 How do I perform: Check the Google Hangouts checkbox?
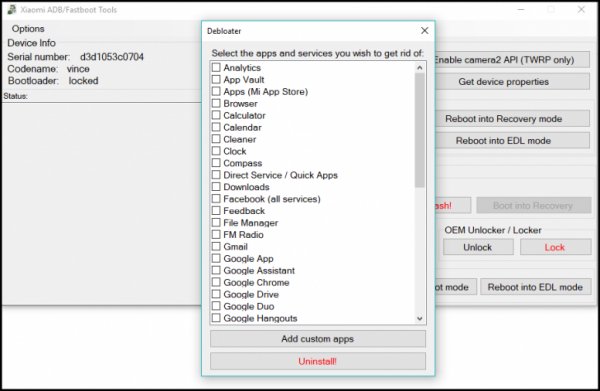[216, 318]
